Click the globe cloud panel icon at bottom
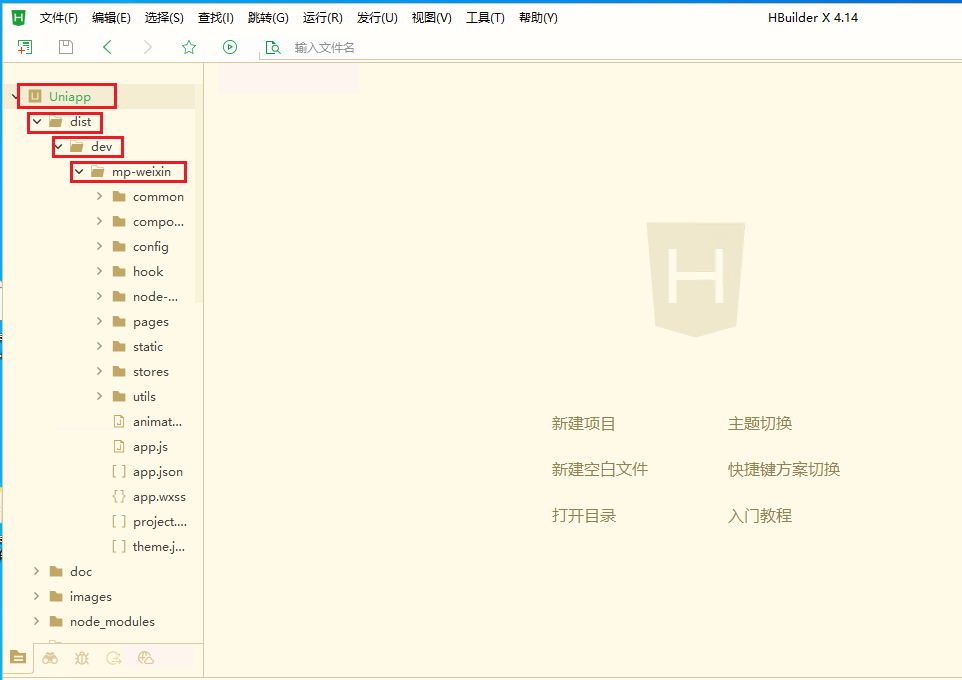962x680 pixels. pos(145,658)
